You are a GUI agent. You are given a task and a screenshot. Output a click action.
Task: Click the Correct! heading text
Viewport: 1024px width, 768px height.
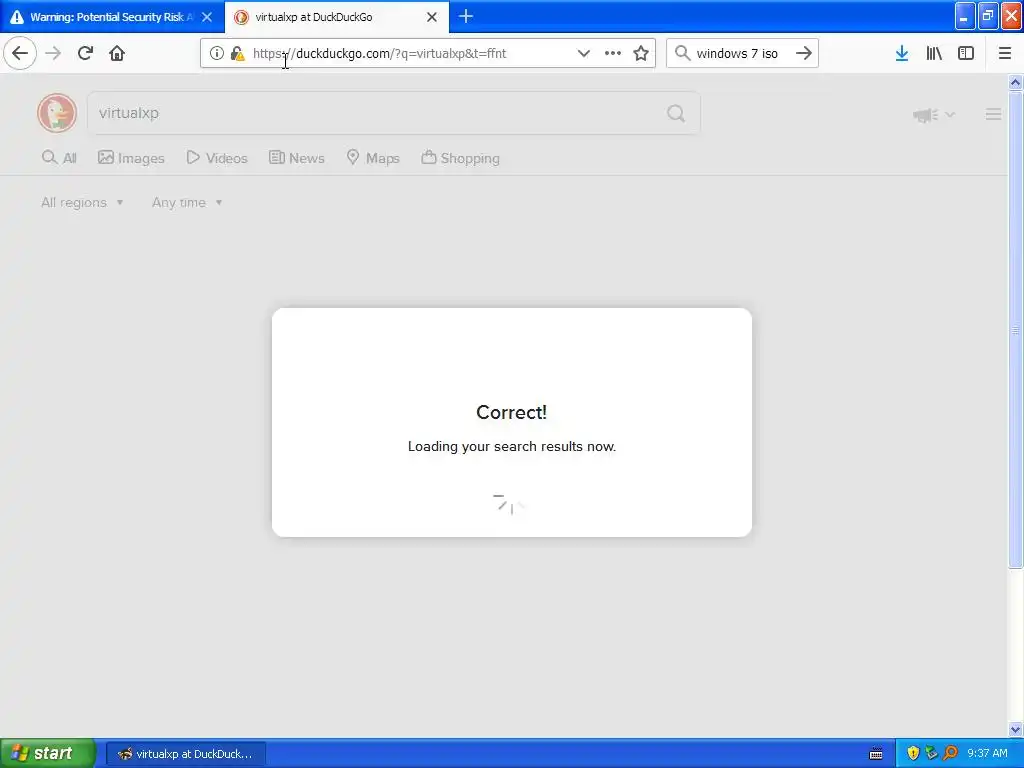pos(511,412)
